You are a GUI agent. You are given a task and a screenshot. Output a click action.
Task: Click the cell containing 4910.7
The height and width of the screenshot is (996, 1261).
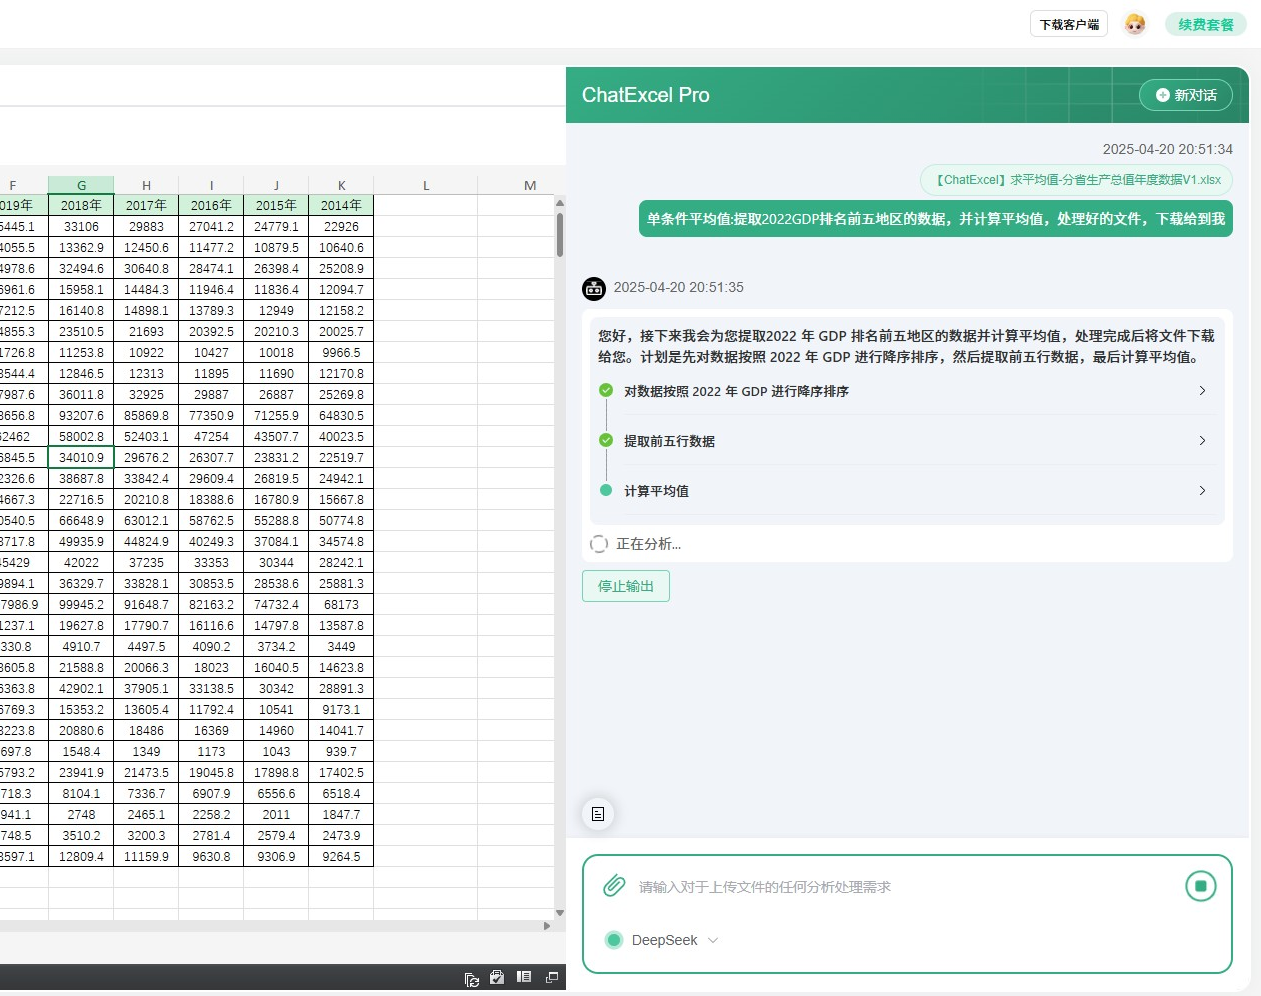click(81, 647)
